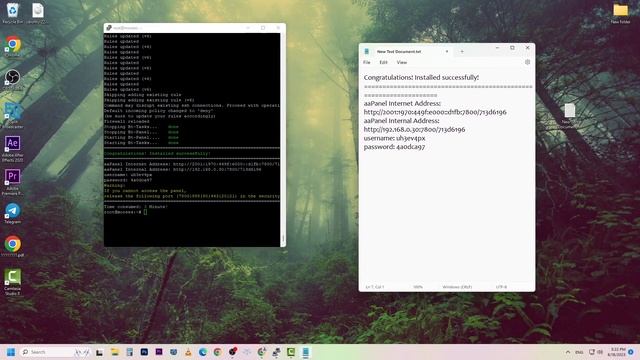Minimize the terminal window
Screen dimensions: 640x360
point(248,28)
